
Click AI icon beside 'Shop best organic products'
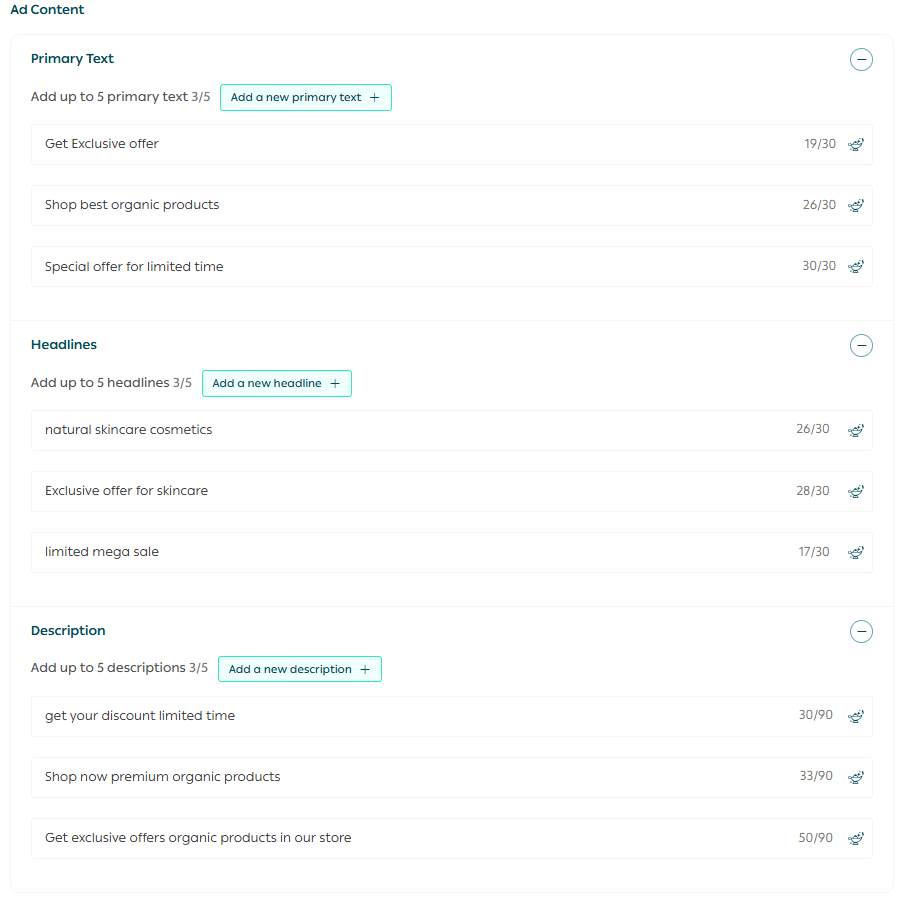pyautogui.click(x=856, y=206)
